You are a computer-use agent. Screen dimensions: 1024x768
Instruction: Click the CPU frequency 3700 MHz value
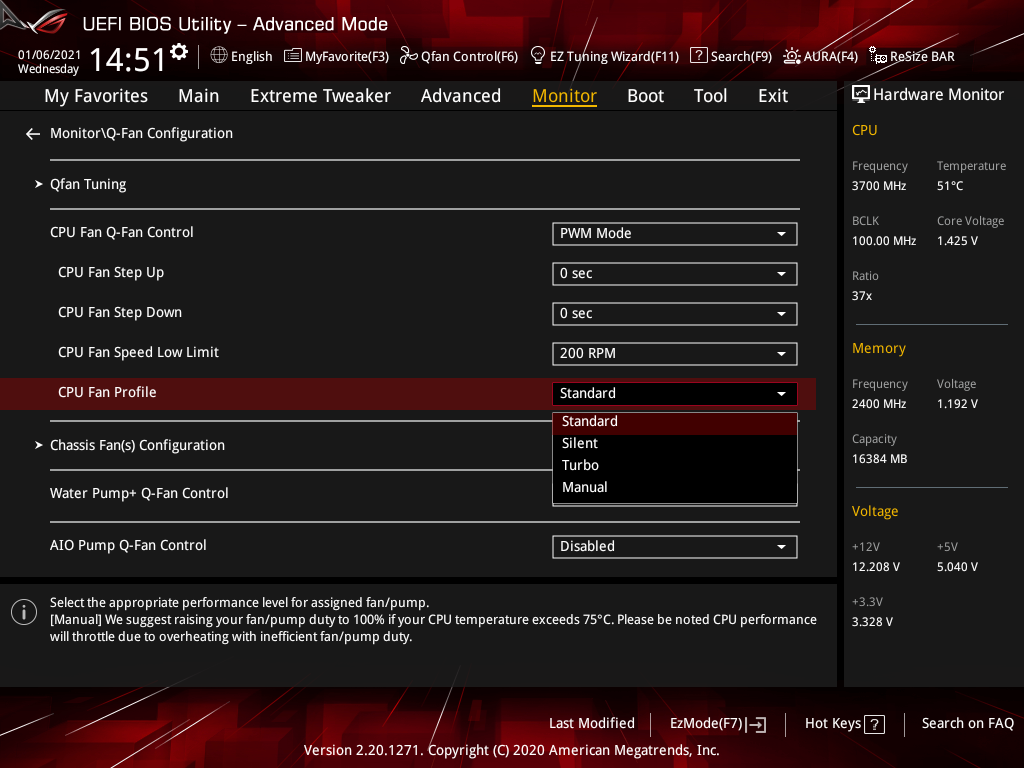878,186
